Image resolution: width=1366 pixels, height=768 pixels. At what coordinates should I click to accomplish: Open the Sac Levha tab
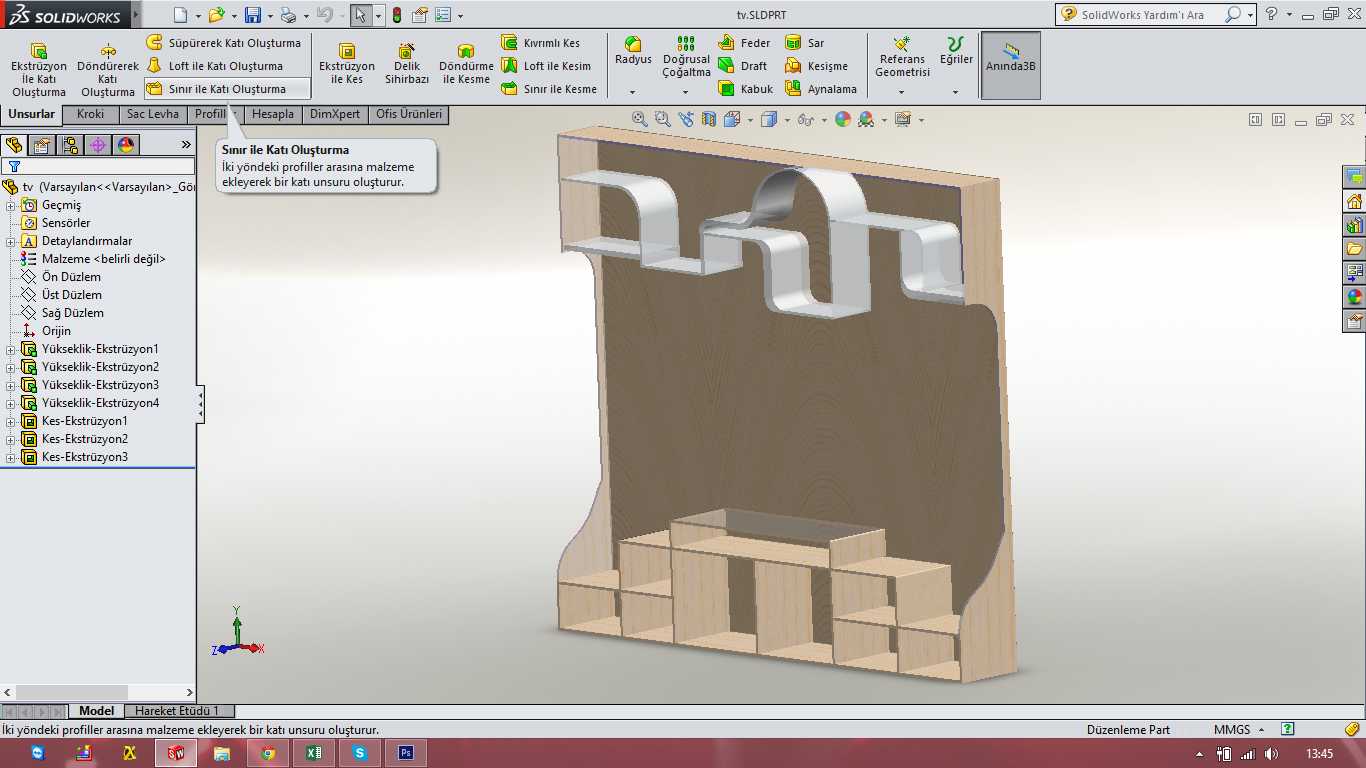pos(153,114)
